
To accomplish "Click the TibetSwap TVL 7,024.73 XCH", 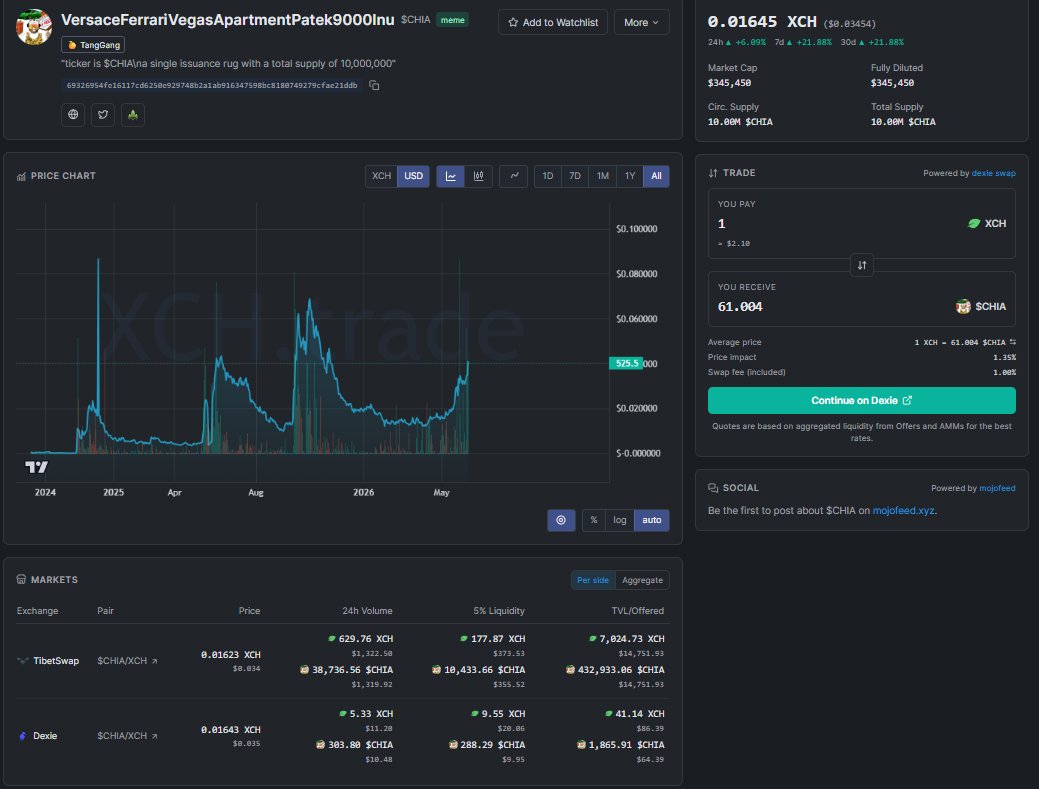I will pos(626,639).
